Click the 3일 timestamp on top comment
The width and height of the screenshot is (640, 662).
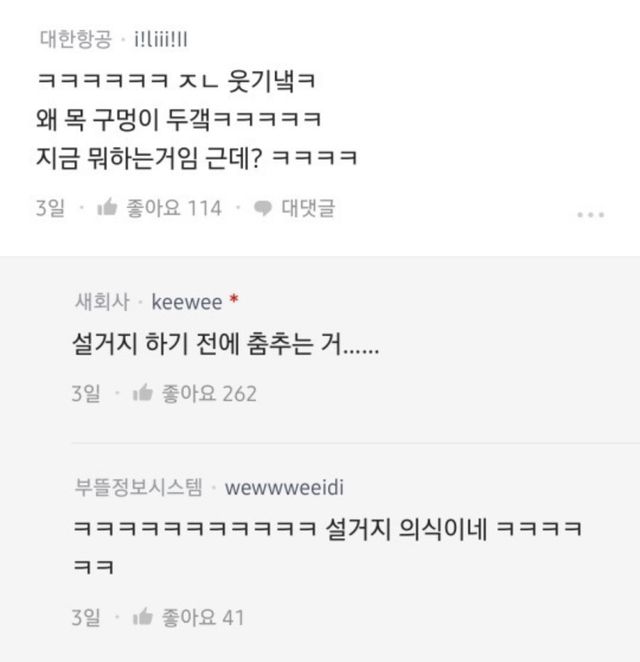tap(50, 208)
